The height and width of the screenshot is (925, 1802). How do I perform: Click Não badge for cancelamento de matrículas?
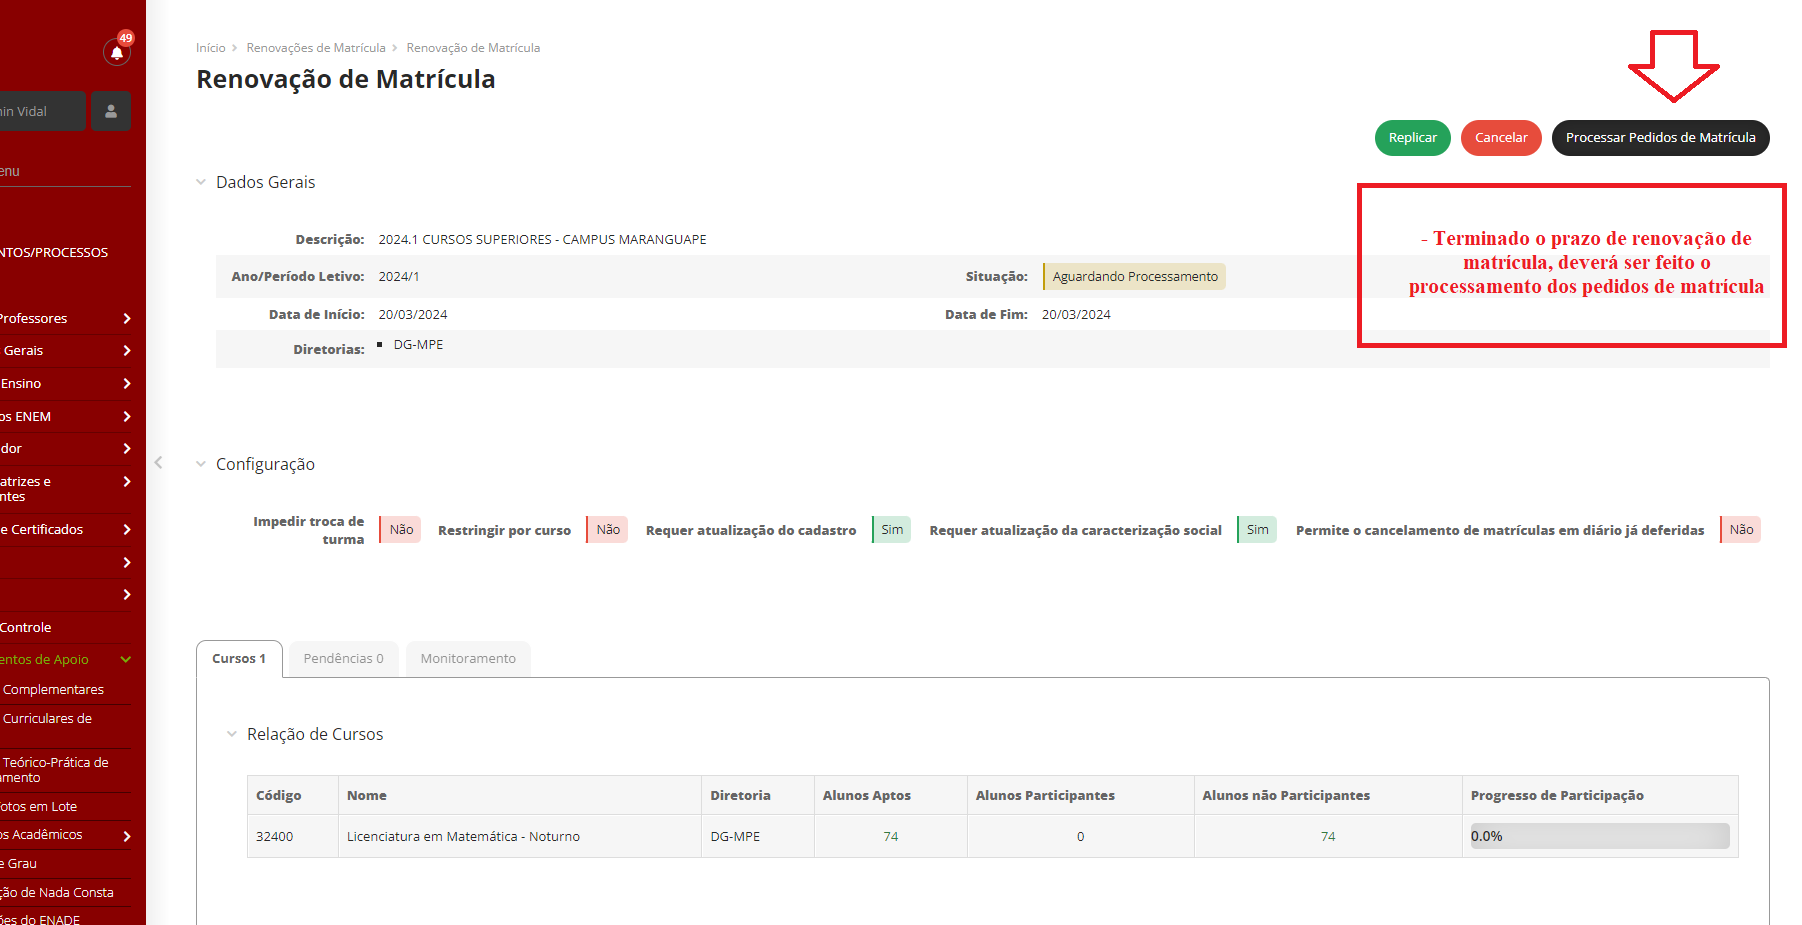pos(1740,530)
